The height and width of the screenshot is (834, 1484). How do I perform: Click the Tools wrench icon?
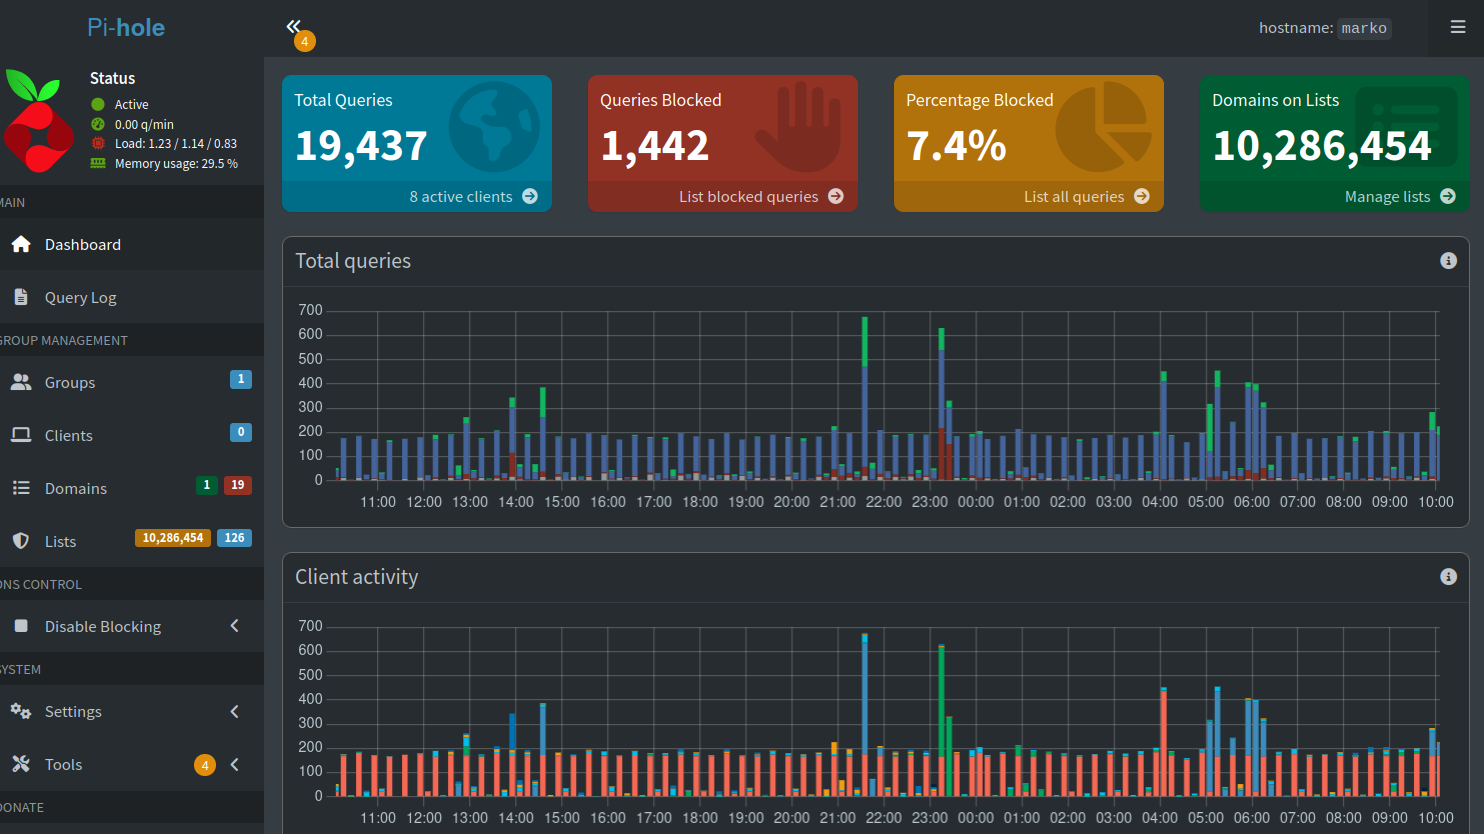tap(21, 764)
